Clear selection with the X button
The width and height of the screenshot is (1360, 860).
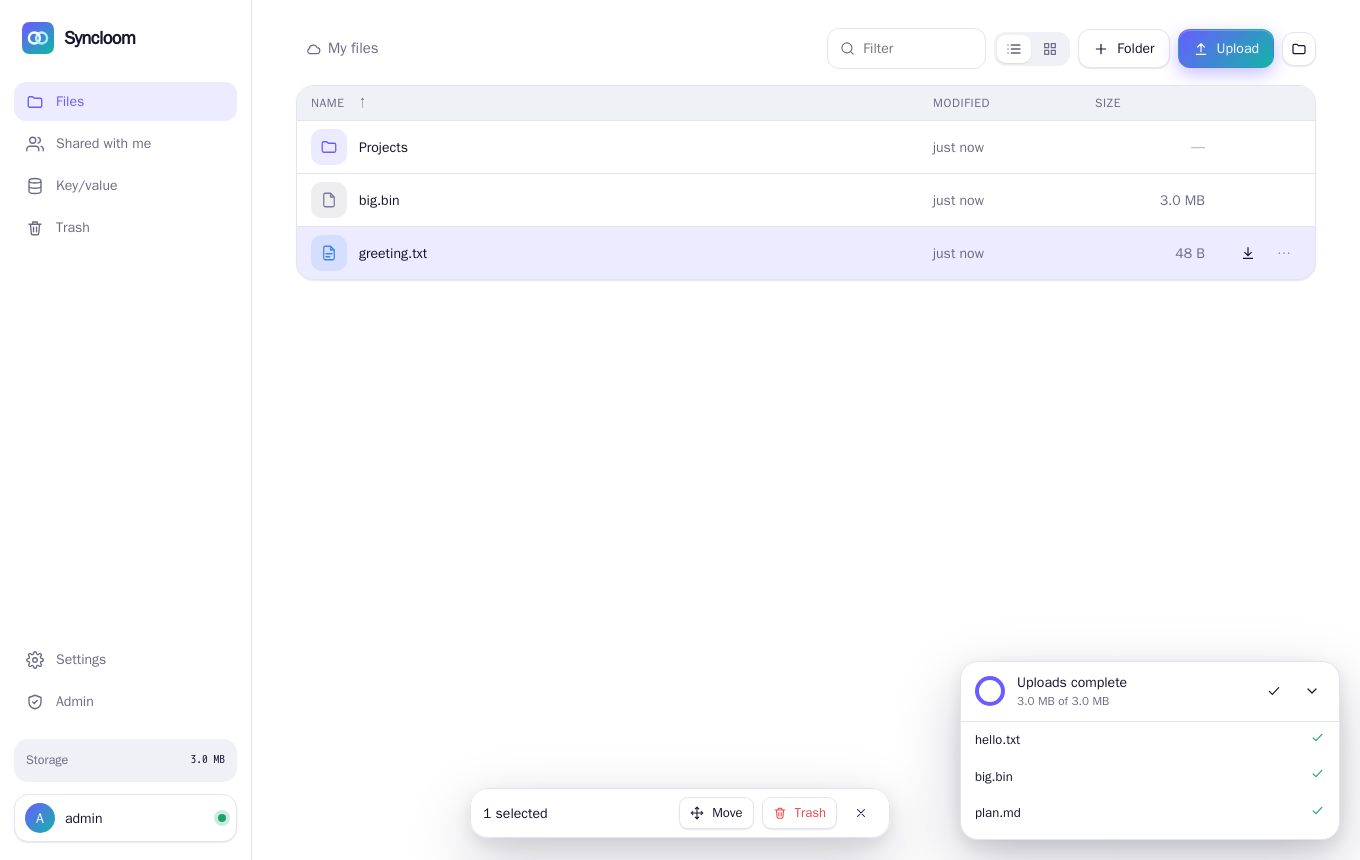click(x=861, y=813)
